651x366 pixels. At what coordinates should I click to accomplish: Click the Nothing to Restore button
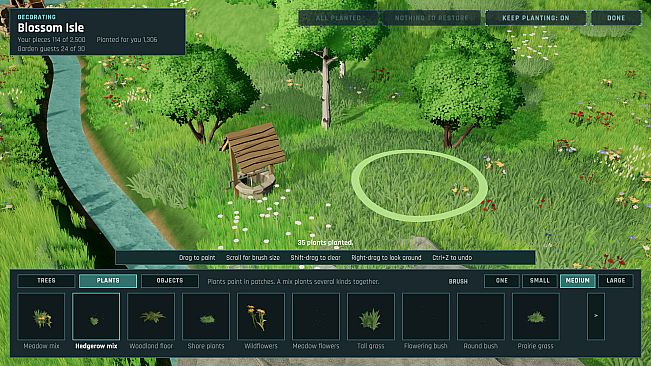coord(431,18)
